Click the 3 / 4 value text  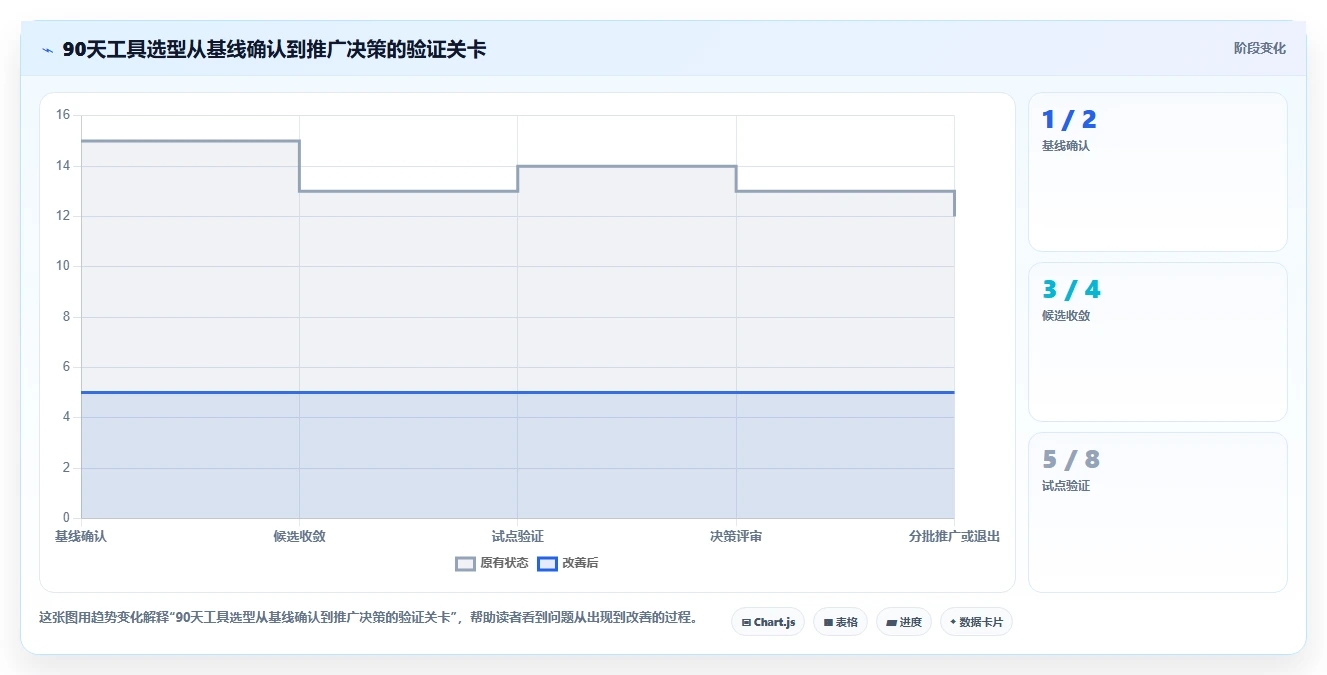click(1071, 290)
